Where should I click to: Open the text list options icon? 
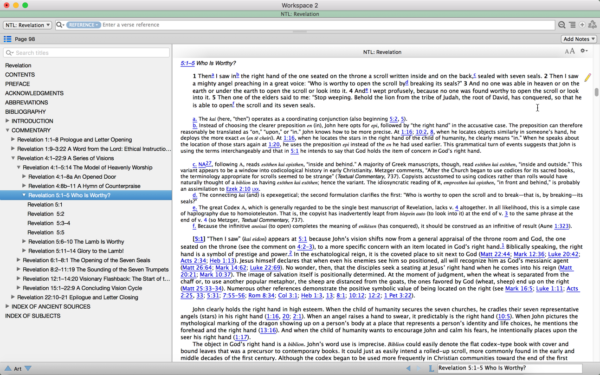click(x=572, y=25)
